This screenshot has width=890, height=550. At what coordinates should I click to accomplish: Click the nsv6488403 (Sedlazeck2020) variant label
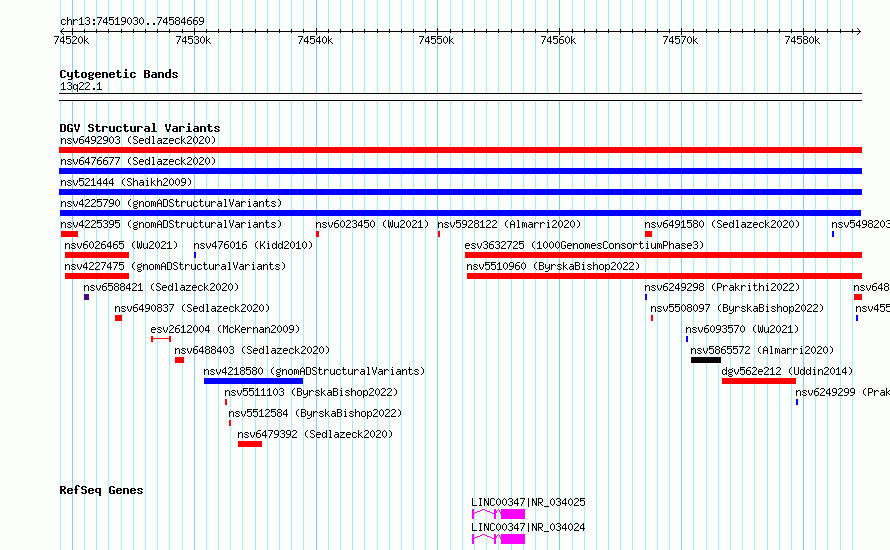click(252, 350)
